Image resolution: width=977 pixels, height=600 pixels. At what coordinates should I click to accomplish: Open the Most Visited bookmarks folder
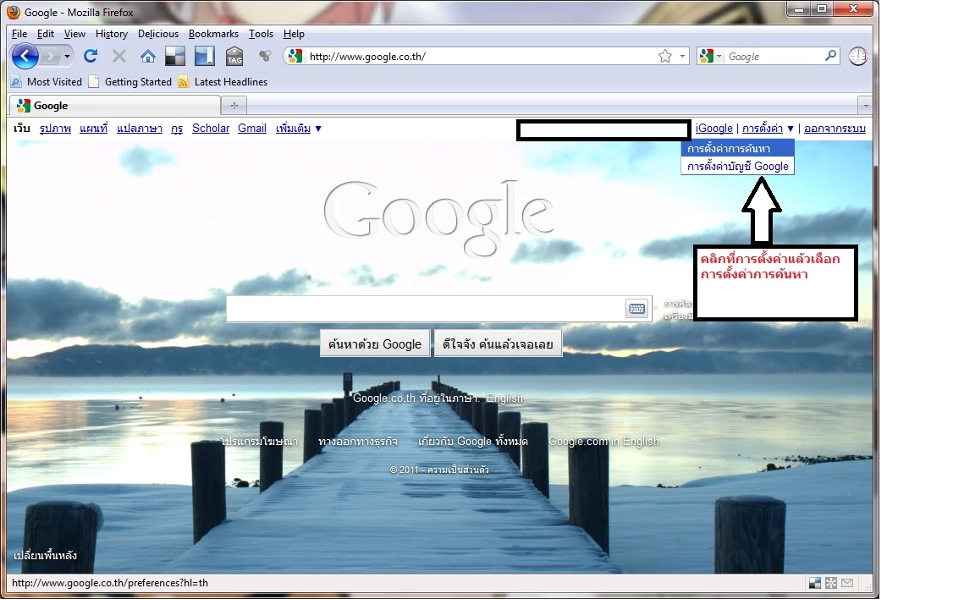[x=47, y=82]
